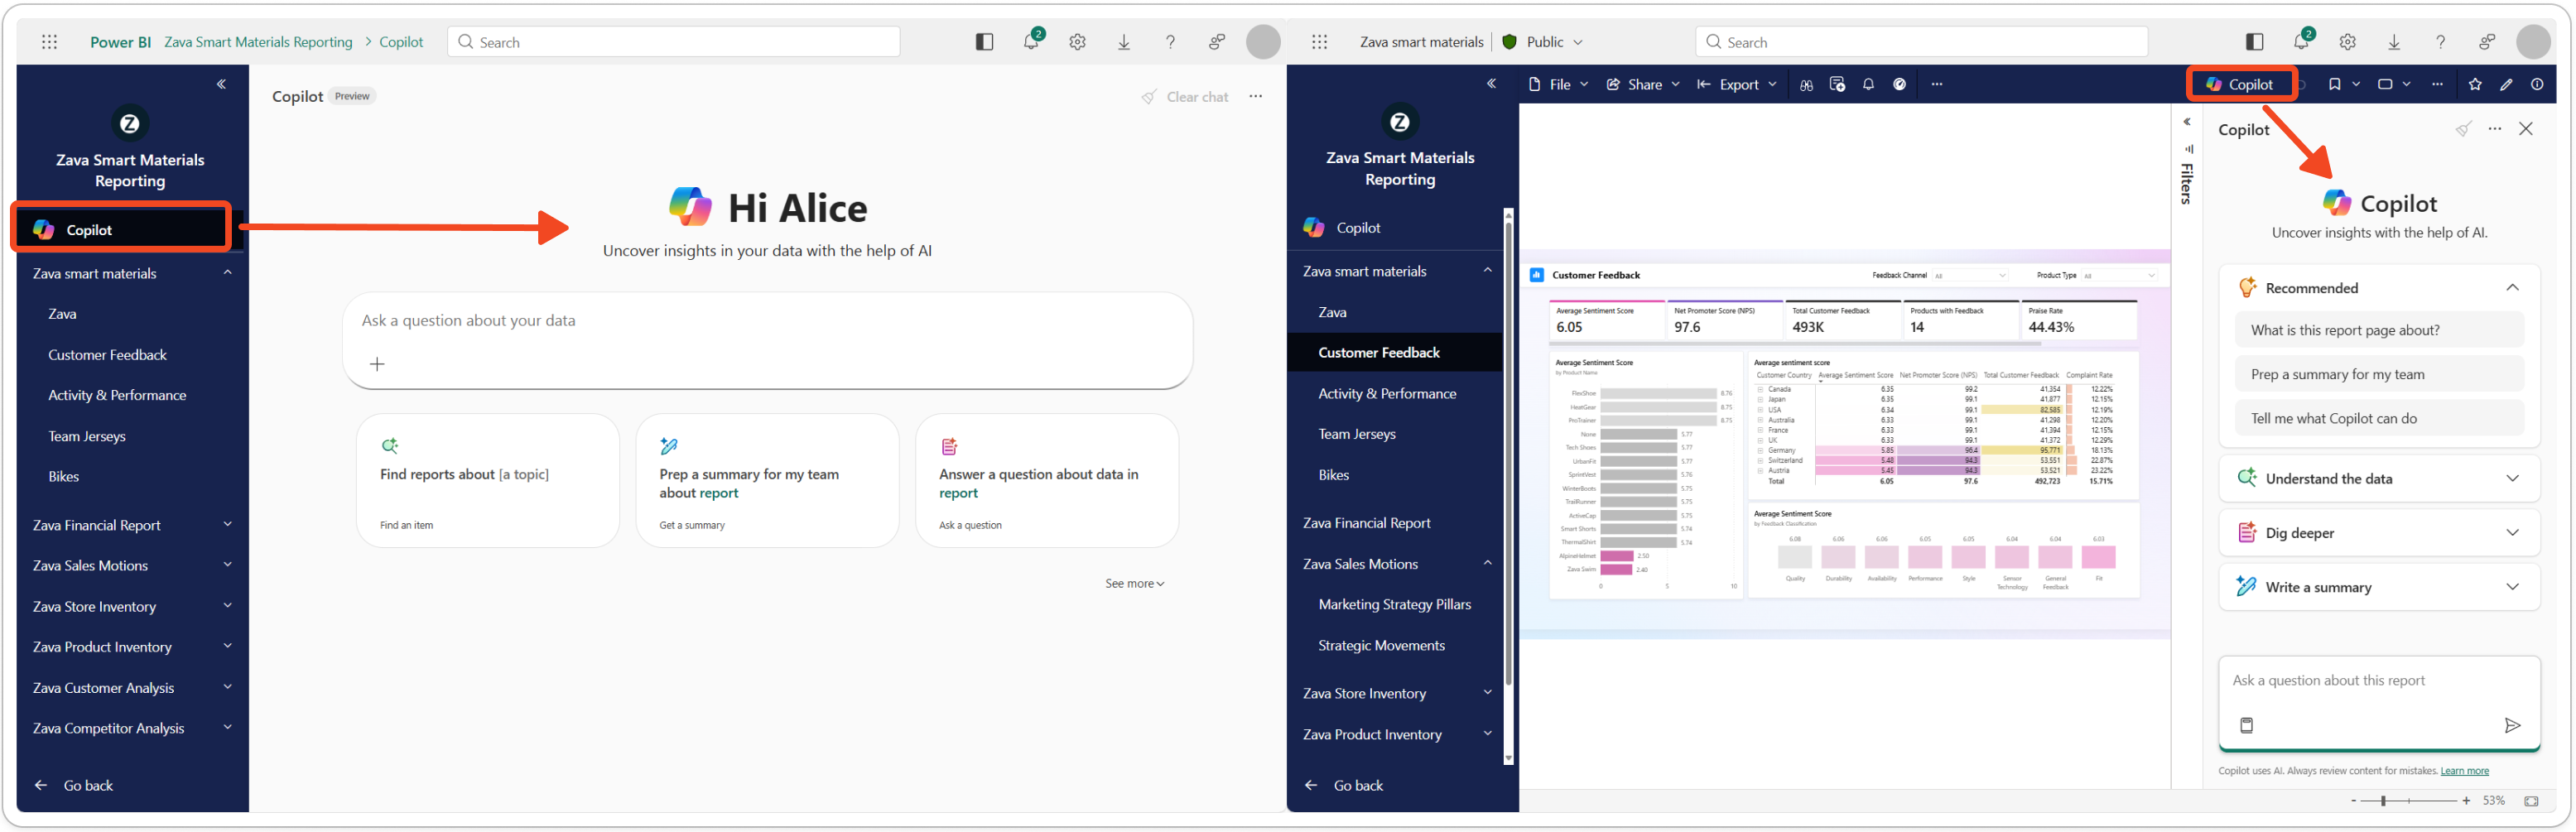Open notifications bell in right window header
Screen dimensions: 2576x832
2302,41
